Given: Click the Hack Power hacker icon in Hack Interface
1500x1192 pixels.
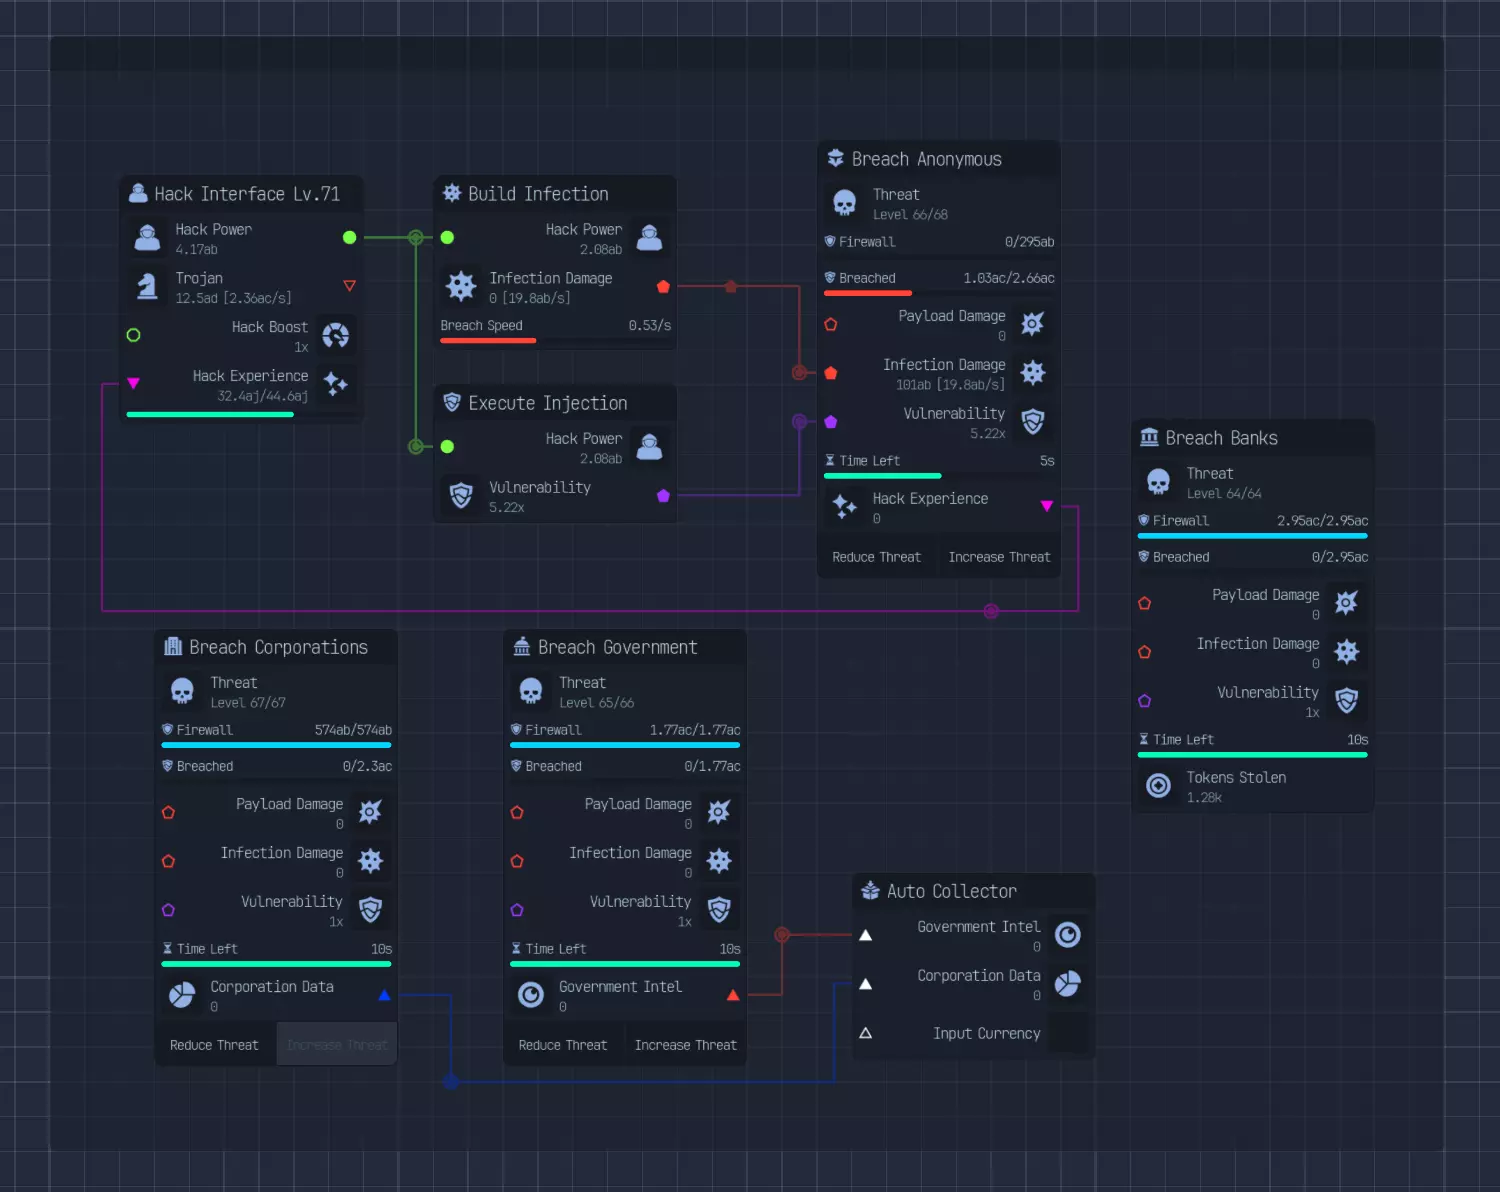Looking at the screenshot, I should (147, 238).
